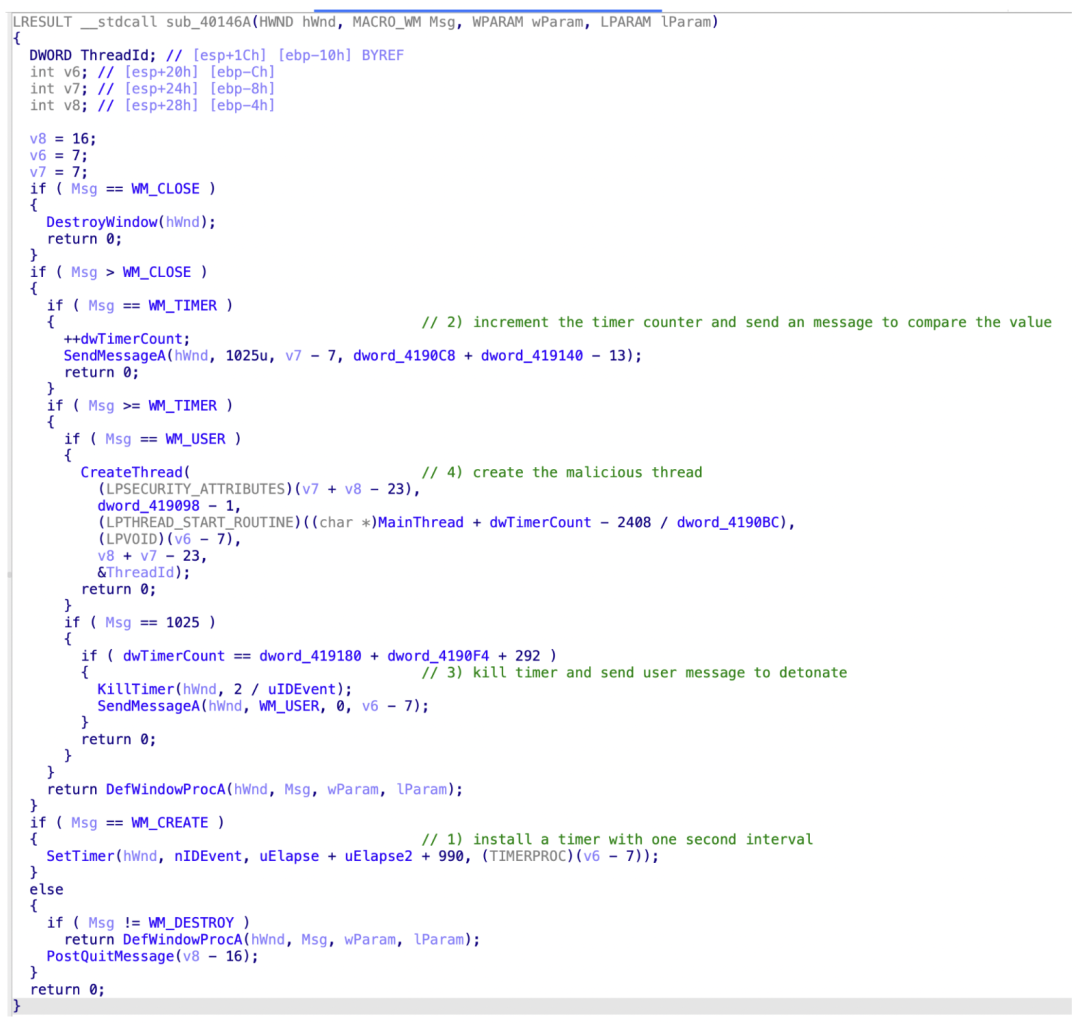Select HWND type in the function signature

click(276, 22)
